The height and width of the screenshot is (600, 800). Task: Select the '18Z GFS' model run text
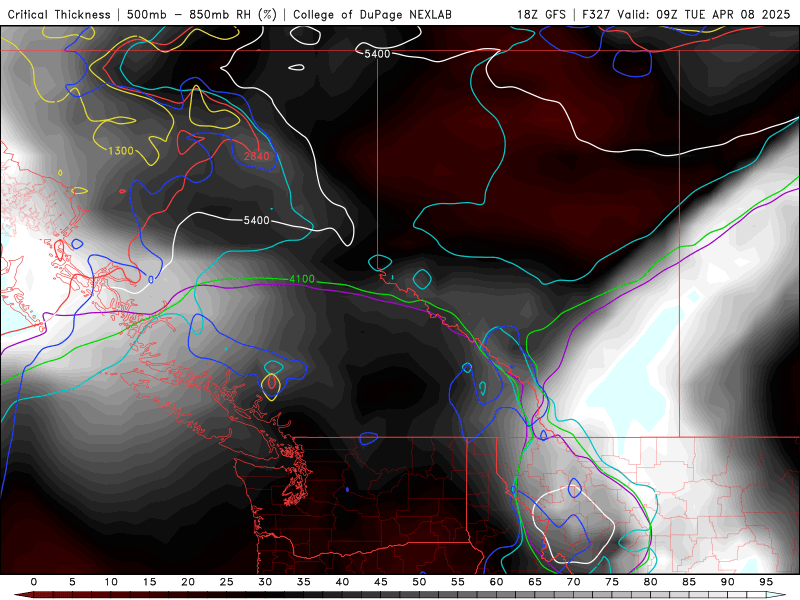click(541, 14)
